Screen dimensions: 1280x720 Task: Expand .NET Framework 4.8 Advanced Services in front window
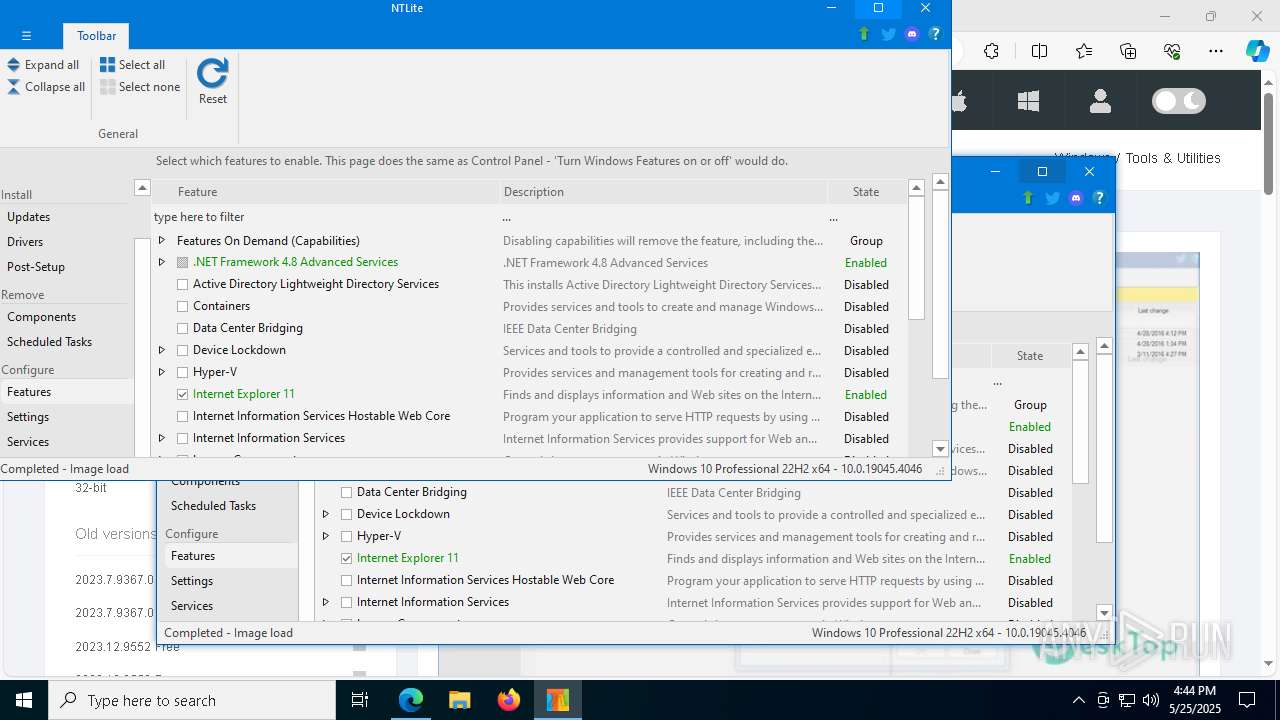click(x=162, y=262)
